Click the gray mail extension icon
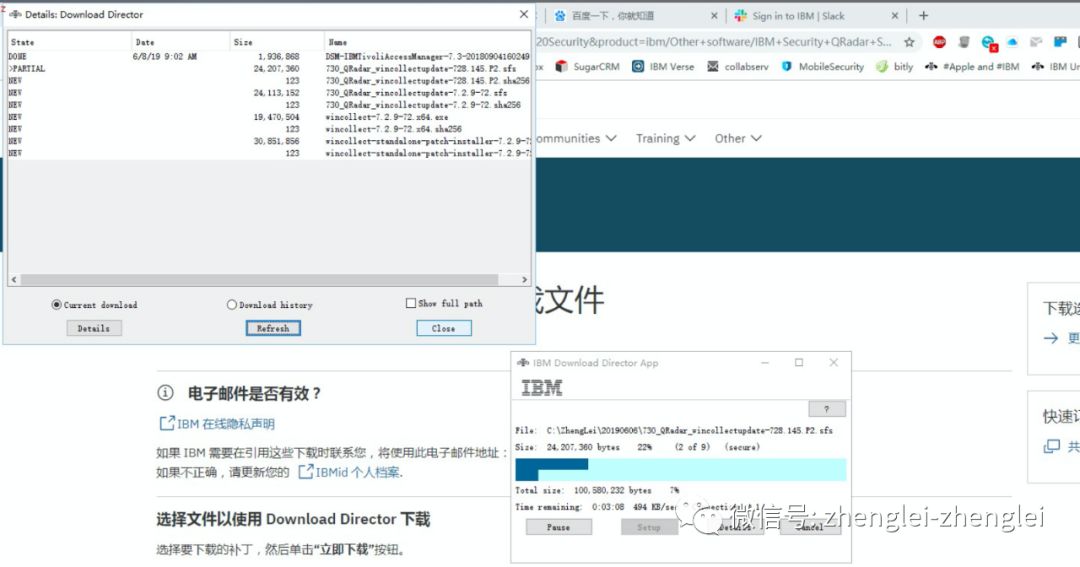Viewport: 1080px width, 567px height. (1036, 42)
